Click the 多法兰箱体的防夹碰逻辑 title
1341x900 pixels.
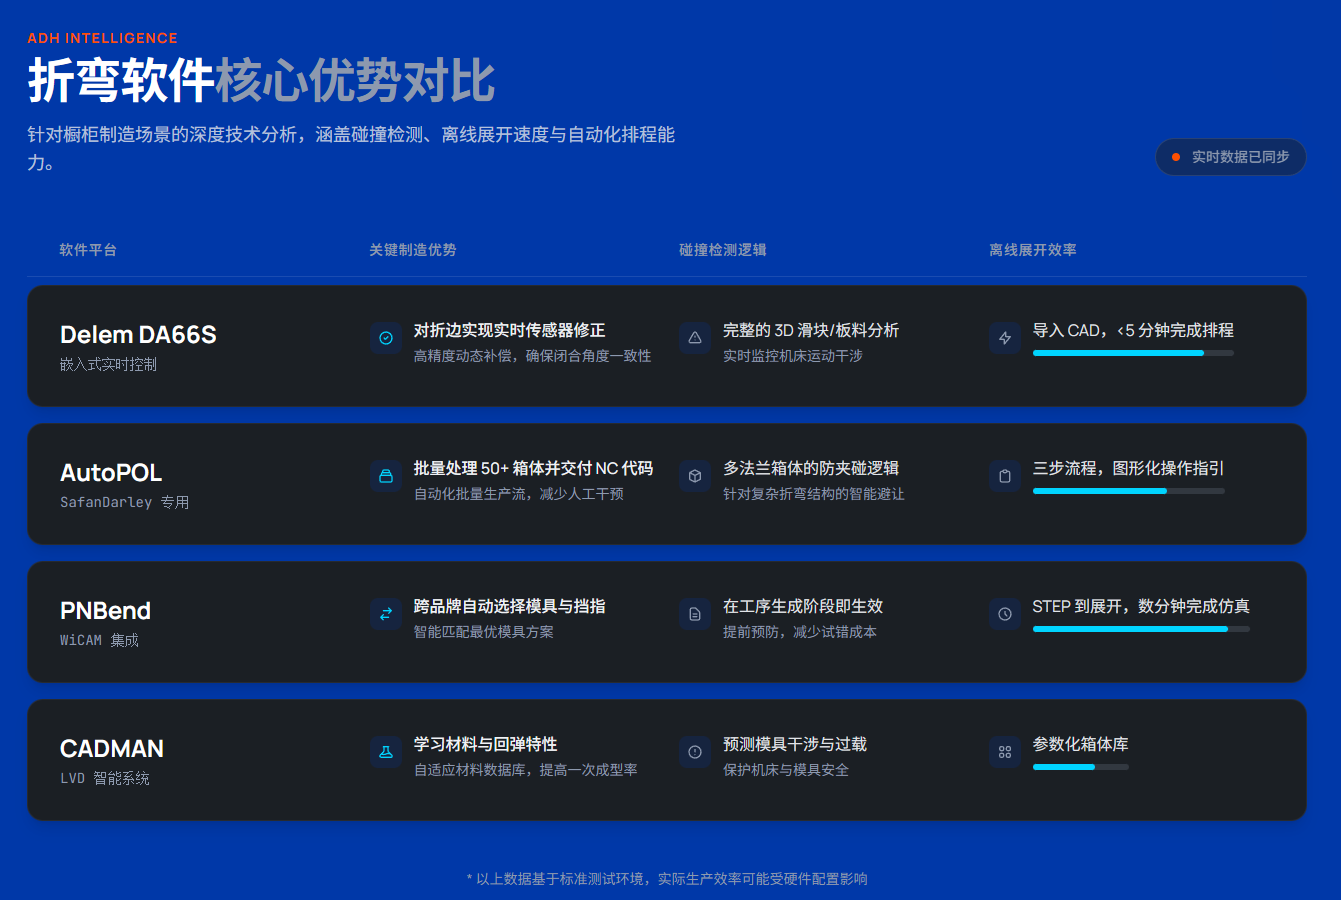click(811, 468)
